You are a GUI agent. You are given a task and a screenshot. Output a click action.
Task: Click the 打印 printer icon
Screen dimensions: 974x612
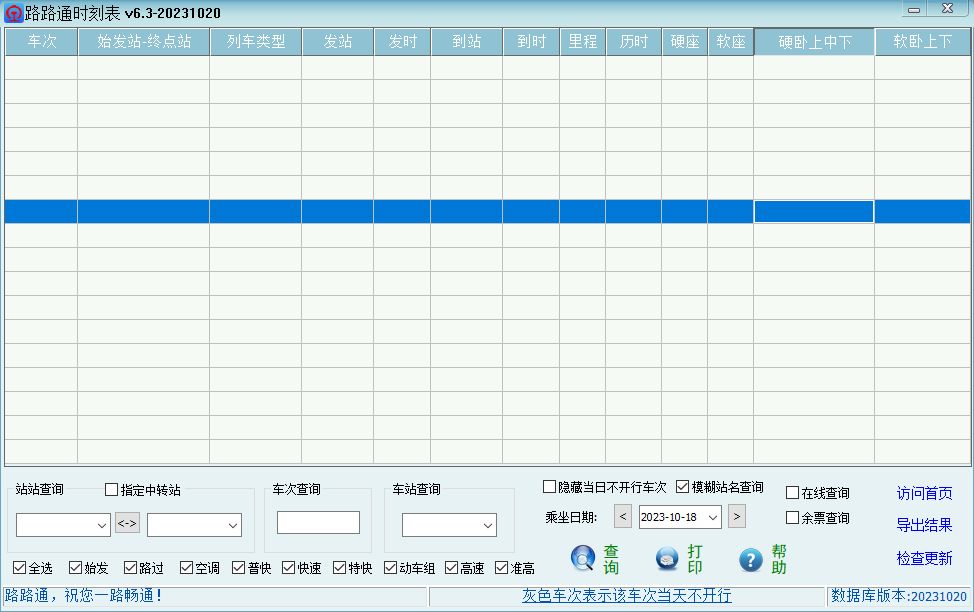[667, 559]
